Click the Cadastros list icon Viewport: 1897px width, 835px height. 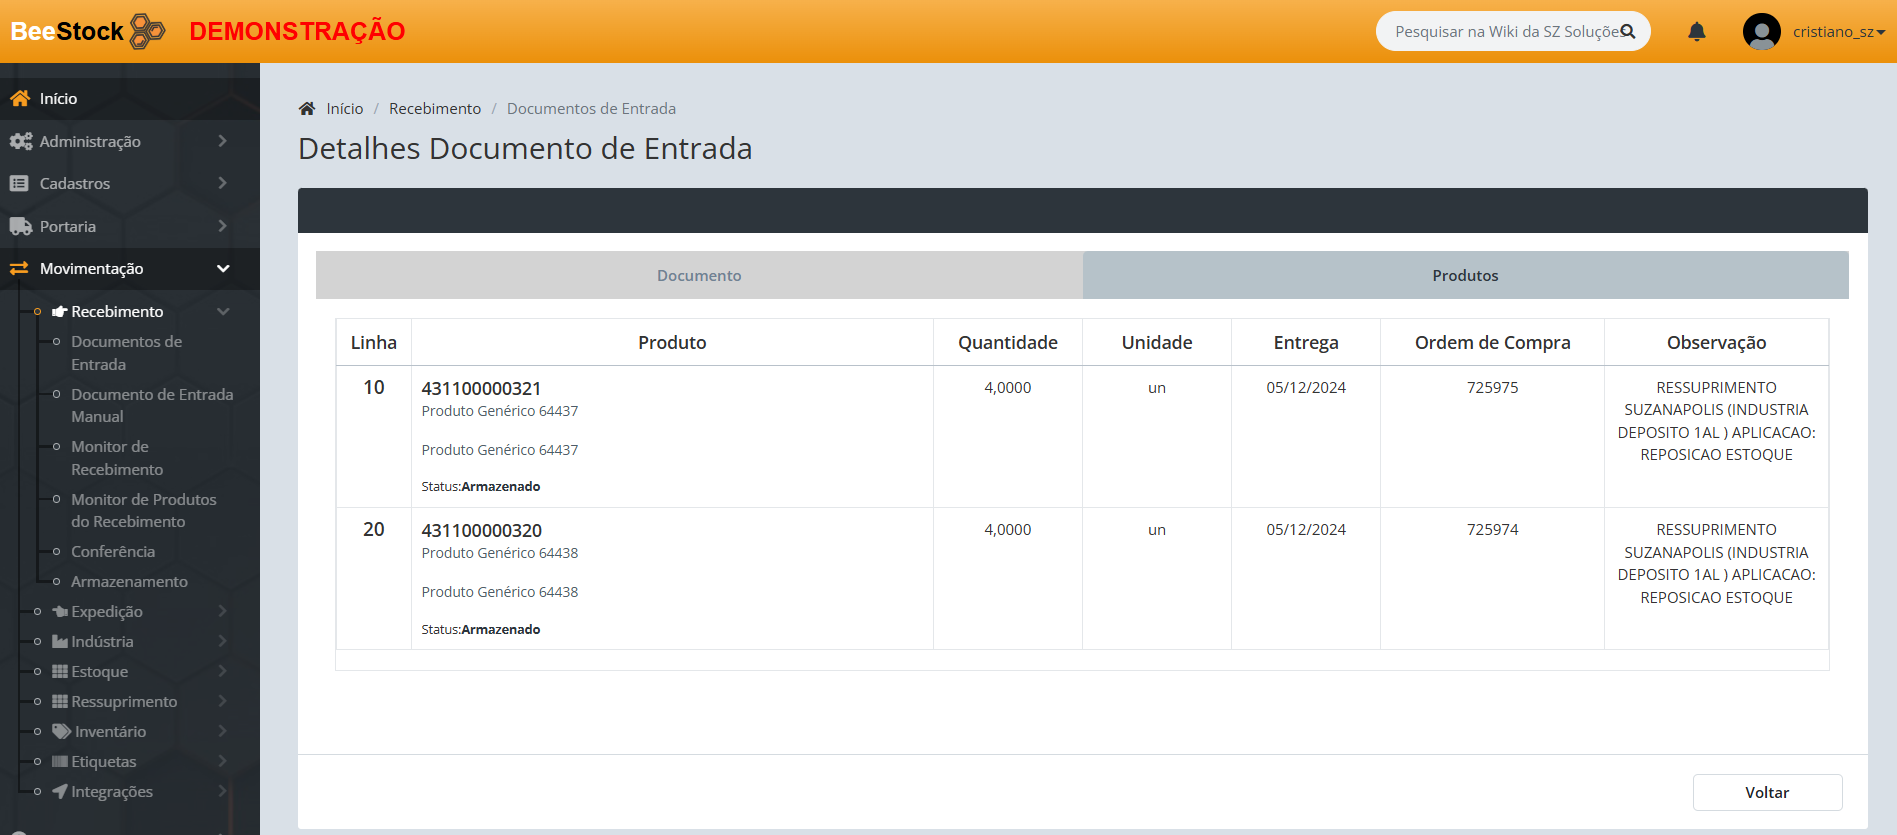[19, 184]
